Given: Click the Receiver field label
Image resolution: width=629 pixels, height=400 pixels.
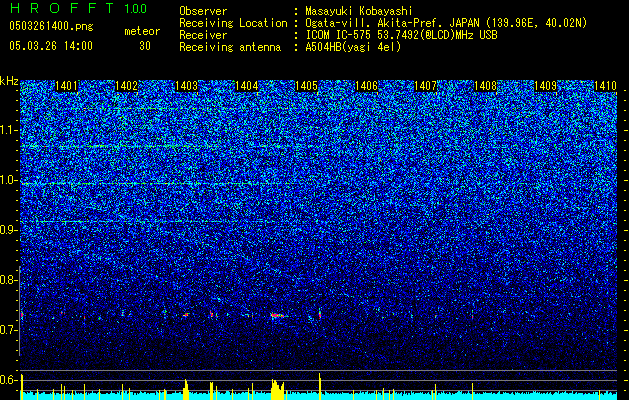Looking at the screenshot, I should [x=203, y=35].
